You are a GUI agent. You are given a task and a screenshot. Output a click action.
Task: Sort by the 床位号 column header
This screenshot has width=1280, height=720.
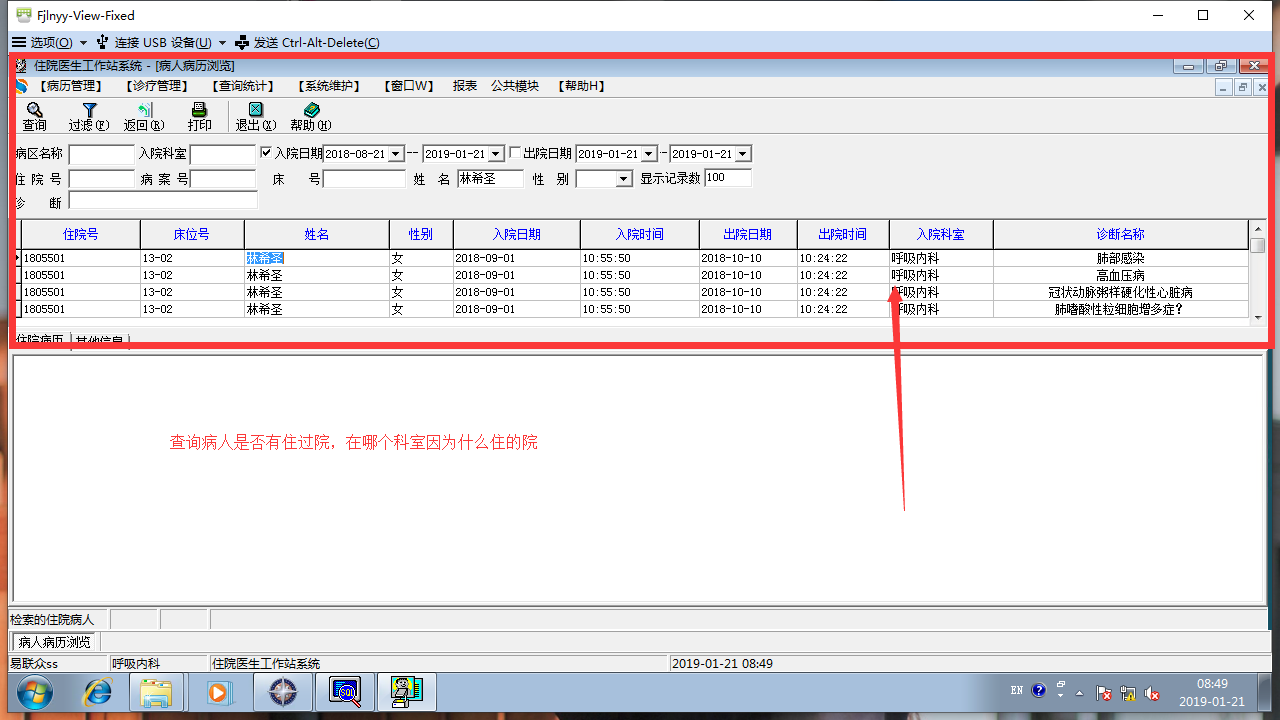click(x=192, y=234)
